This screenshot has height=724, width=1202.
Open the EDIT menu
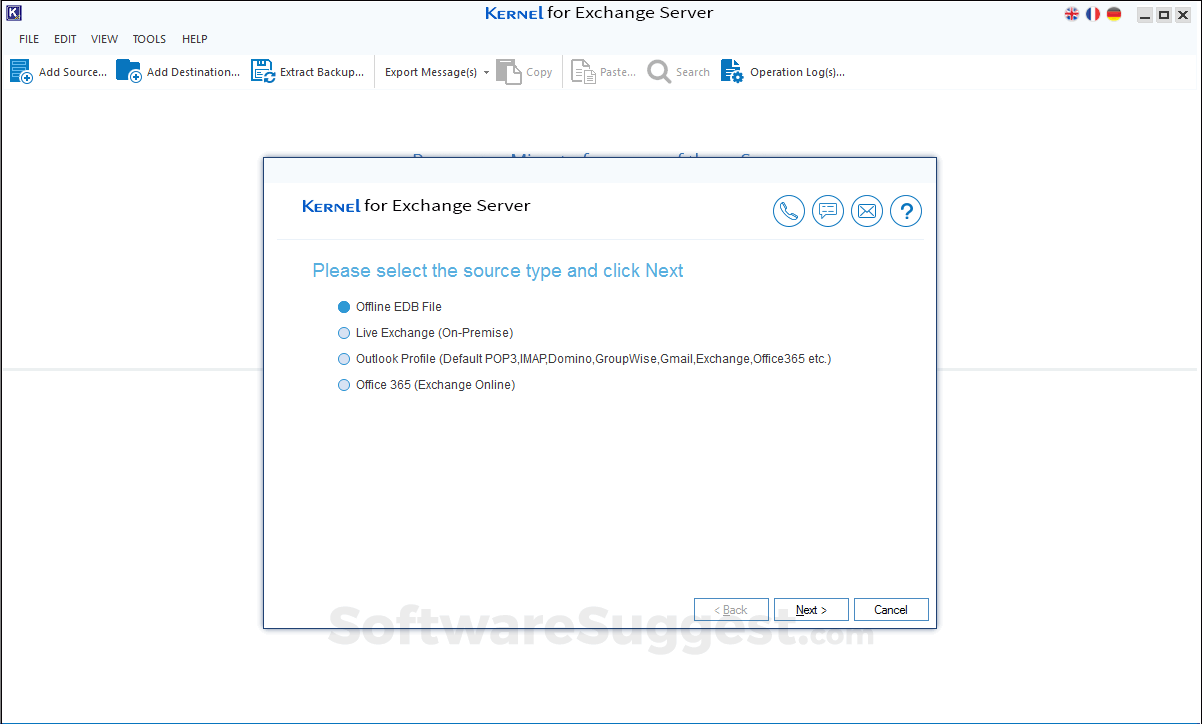(65, 39)
